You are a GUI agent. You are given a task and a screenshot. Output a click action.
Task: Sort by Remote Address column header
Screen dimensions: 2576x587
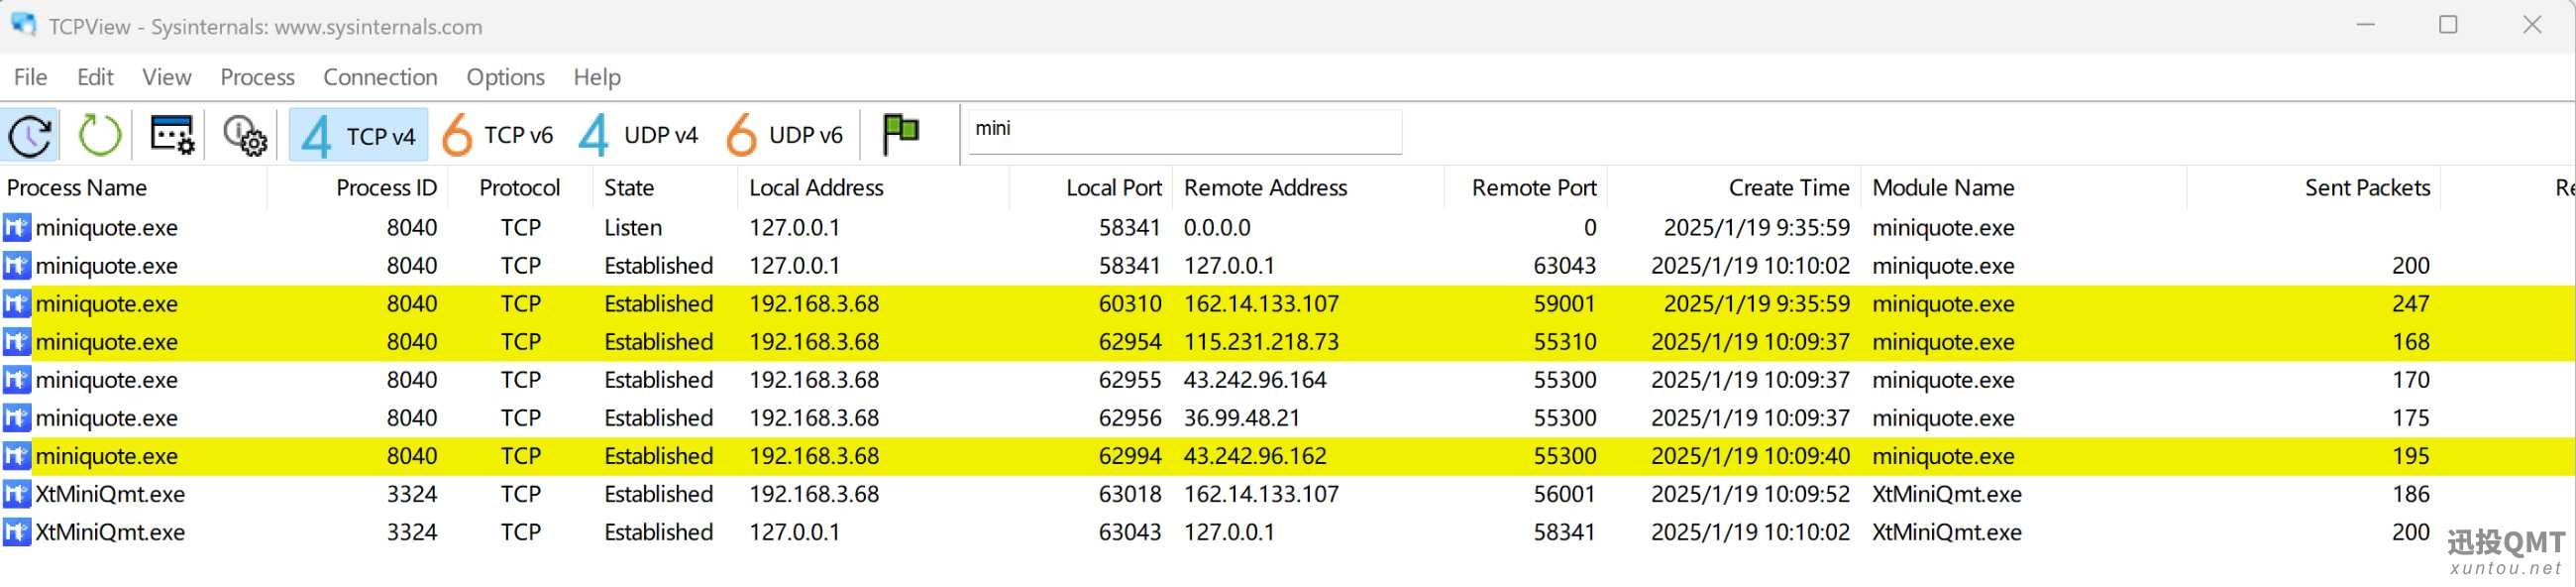(x=1265, y=188)
